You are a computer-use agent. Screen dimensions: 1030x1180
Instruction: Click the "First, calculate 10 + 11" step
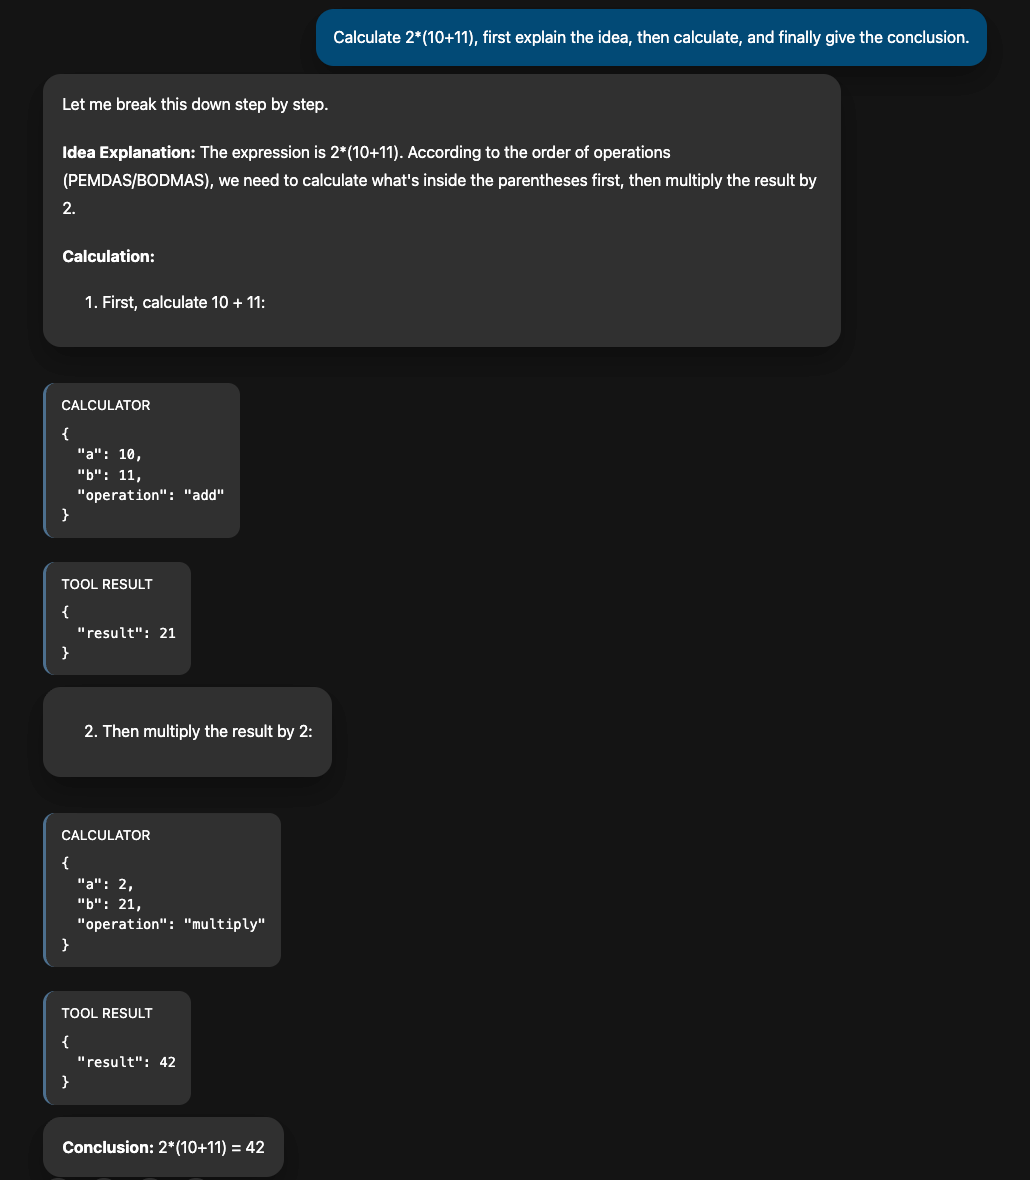coord(183,302)
